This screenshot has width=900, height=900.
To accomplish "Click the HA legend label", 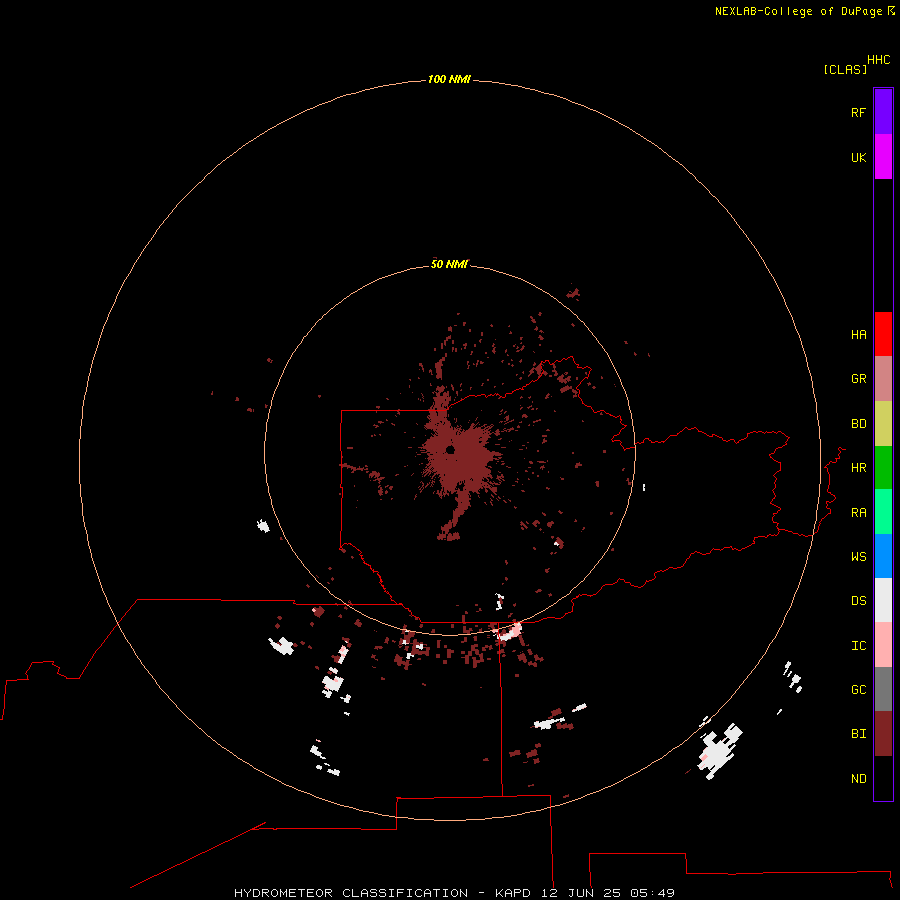I will [858, 334].
